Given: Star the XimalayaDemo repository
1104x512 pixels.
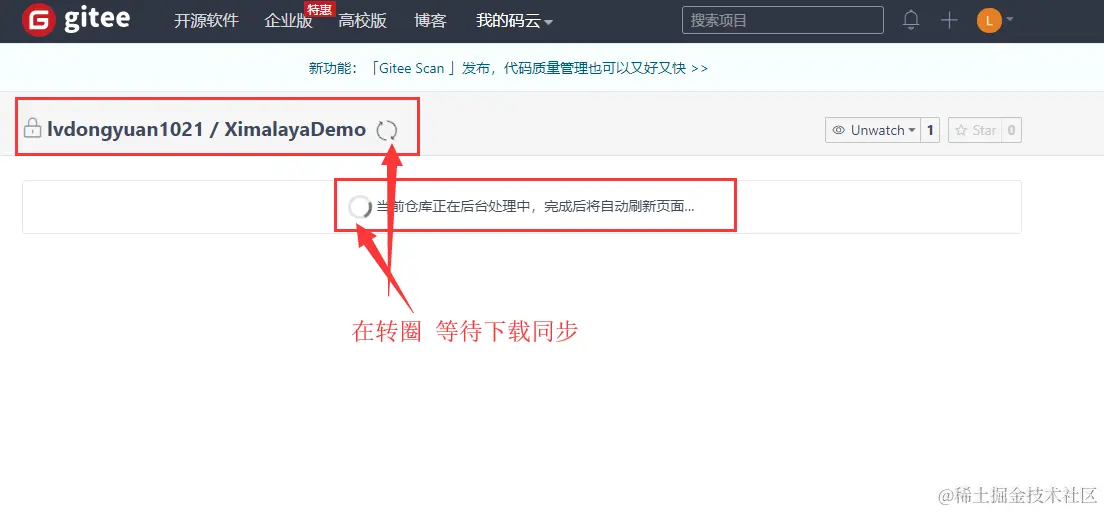Looking at the screenshot, I should click(974, 130).
